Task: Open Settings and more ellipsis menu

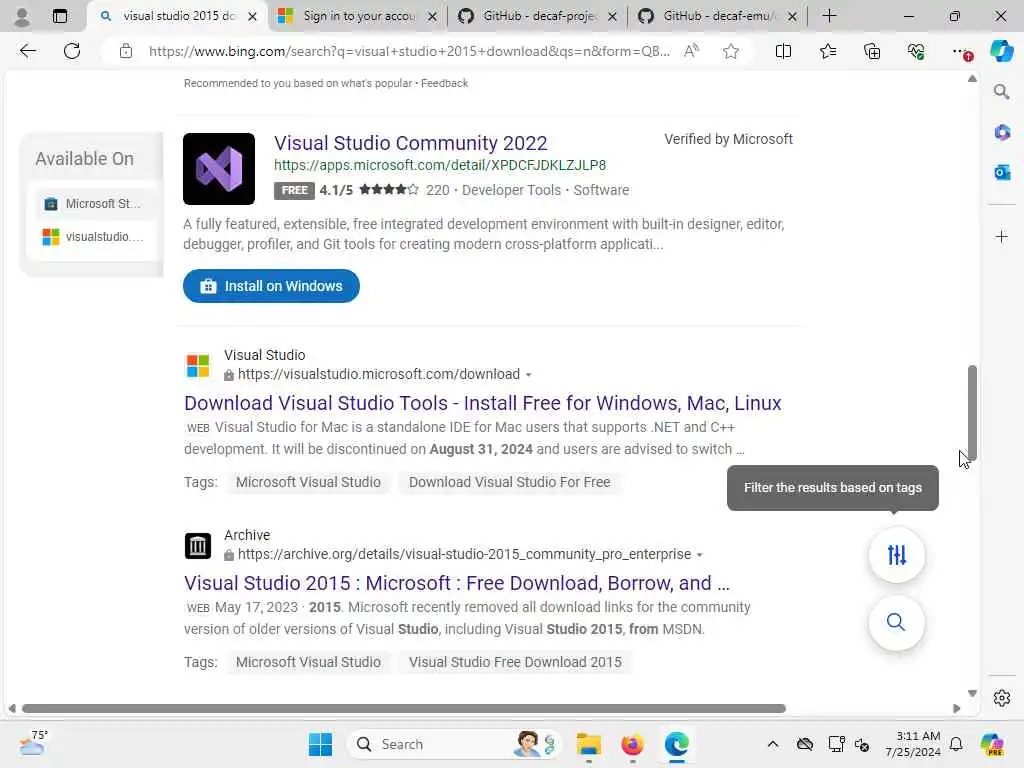Action: pos(961,51)
